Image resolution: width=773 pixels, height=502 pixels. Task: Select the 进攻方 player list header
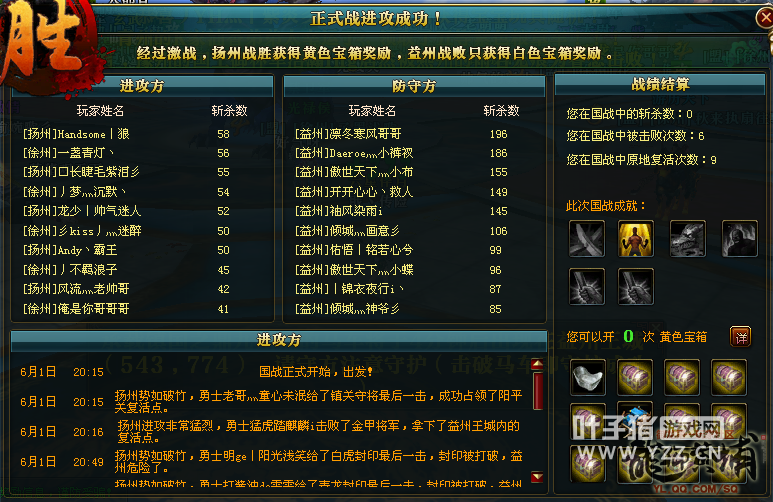point(142,86)
